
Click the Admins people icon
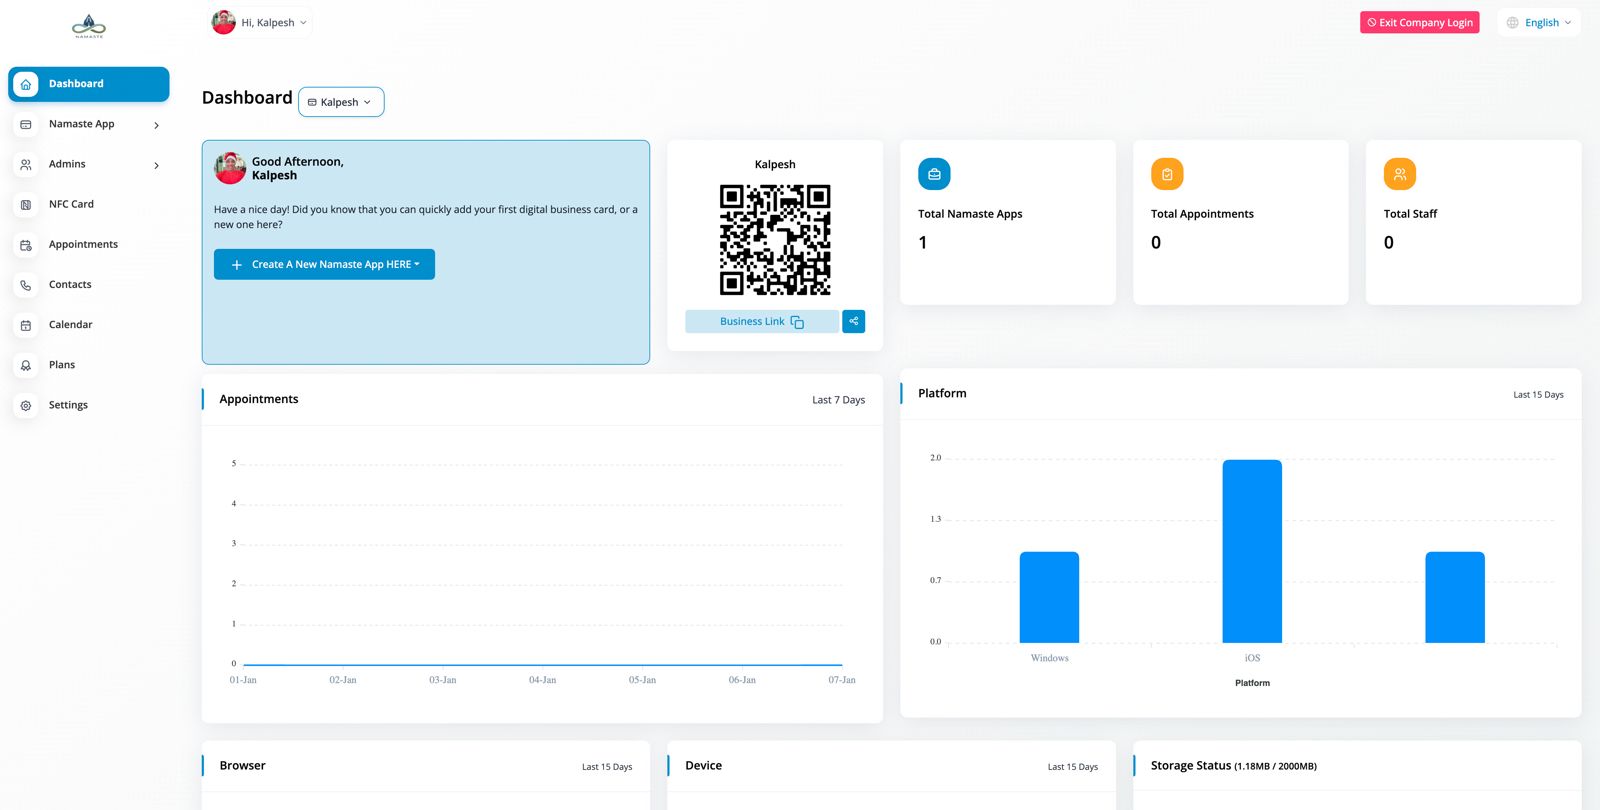pyautogui.click(x=26, y=165)
